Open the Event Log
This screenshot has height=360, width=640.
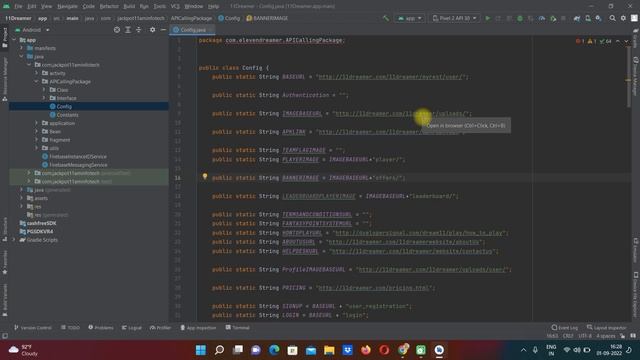tap(564, 328)
